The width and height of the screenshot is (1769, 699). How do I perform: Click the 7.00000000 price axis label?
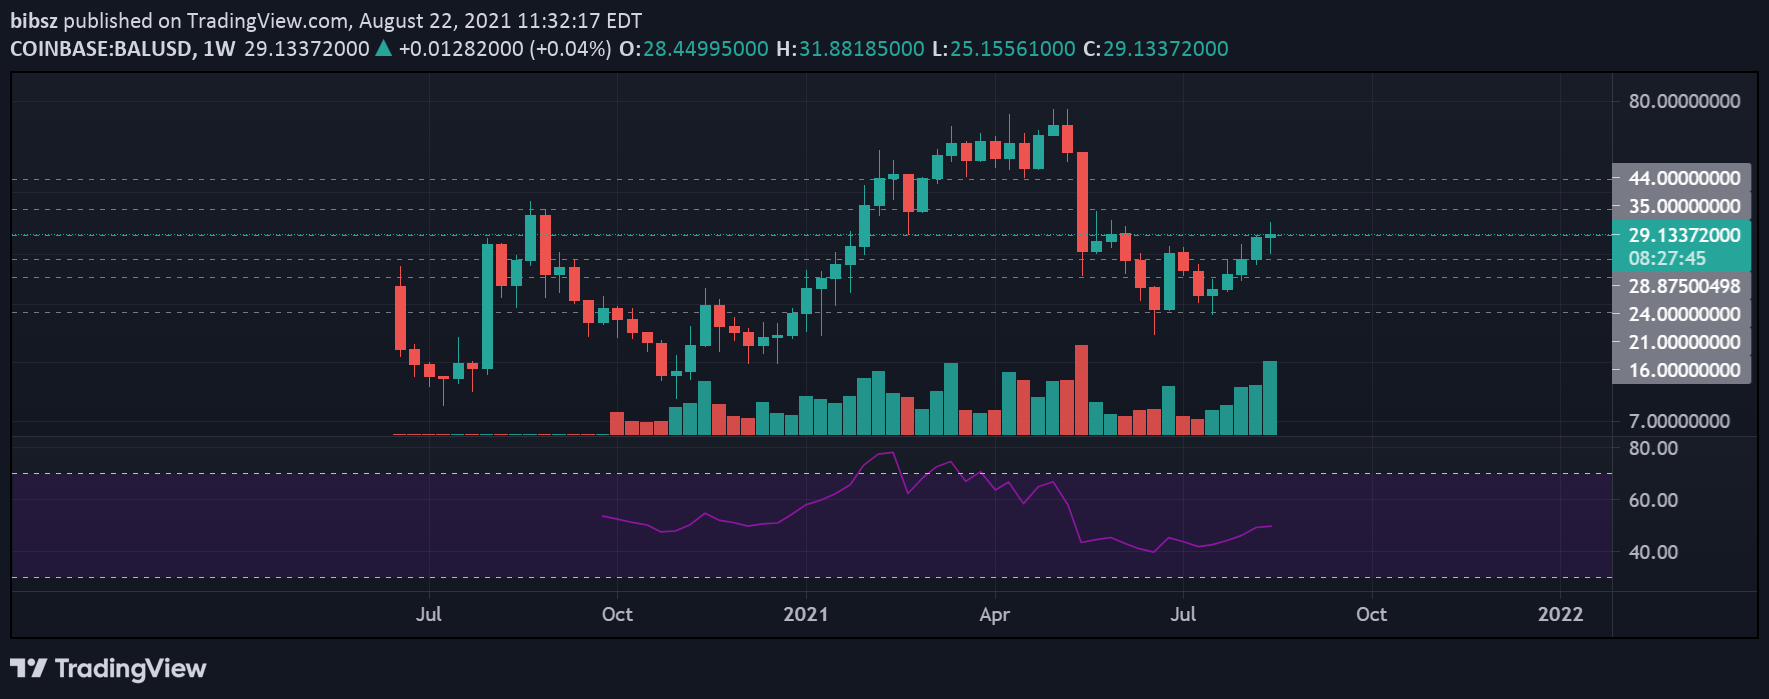coord(1679,421)
